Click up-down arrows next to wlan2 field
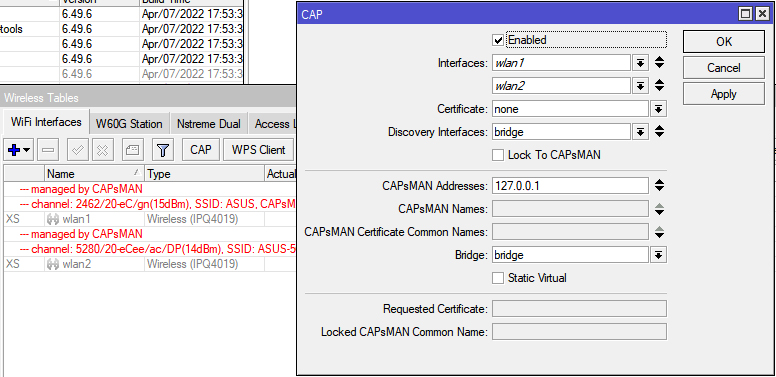The width and height of the screenshot is (776, 377). pyautogui.click(x=659, y=86)
